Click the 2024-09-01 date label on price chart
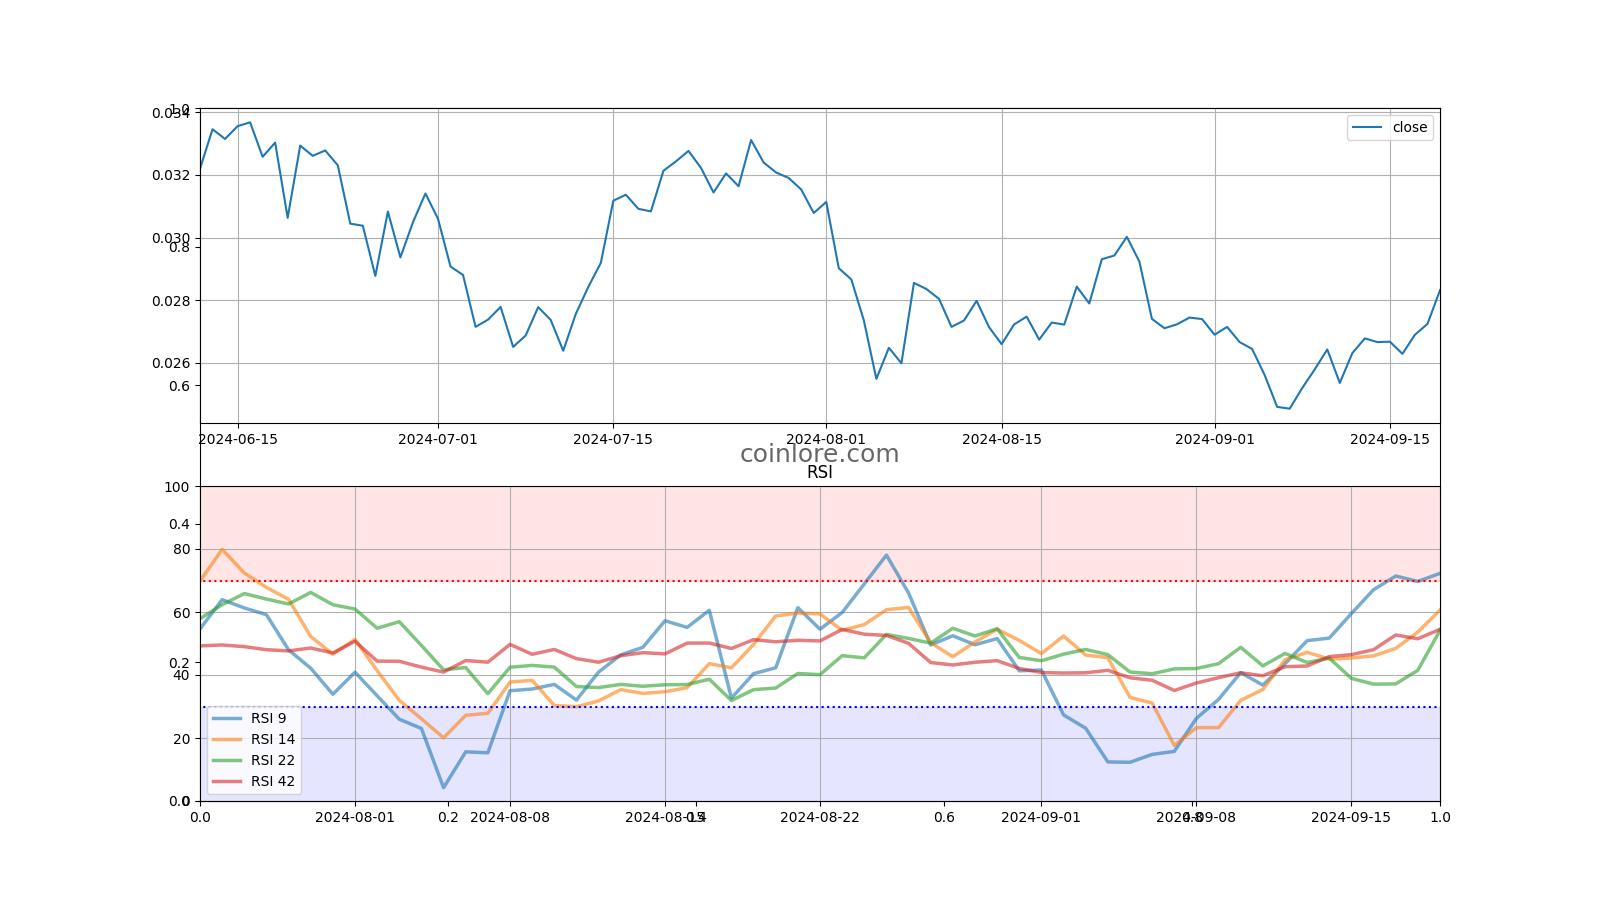Image resolution: width=1600 pixels, height=900 pixels. [1215, 439]
